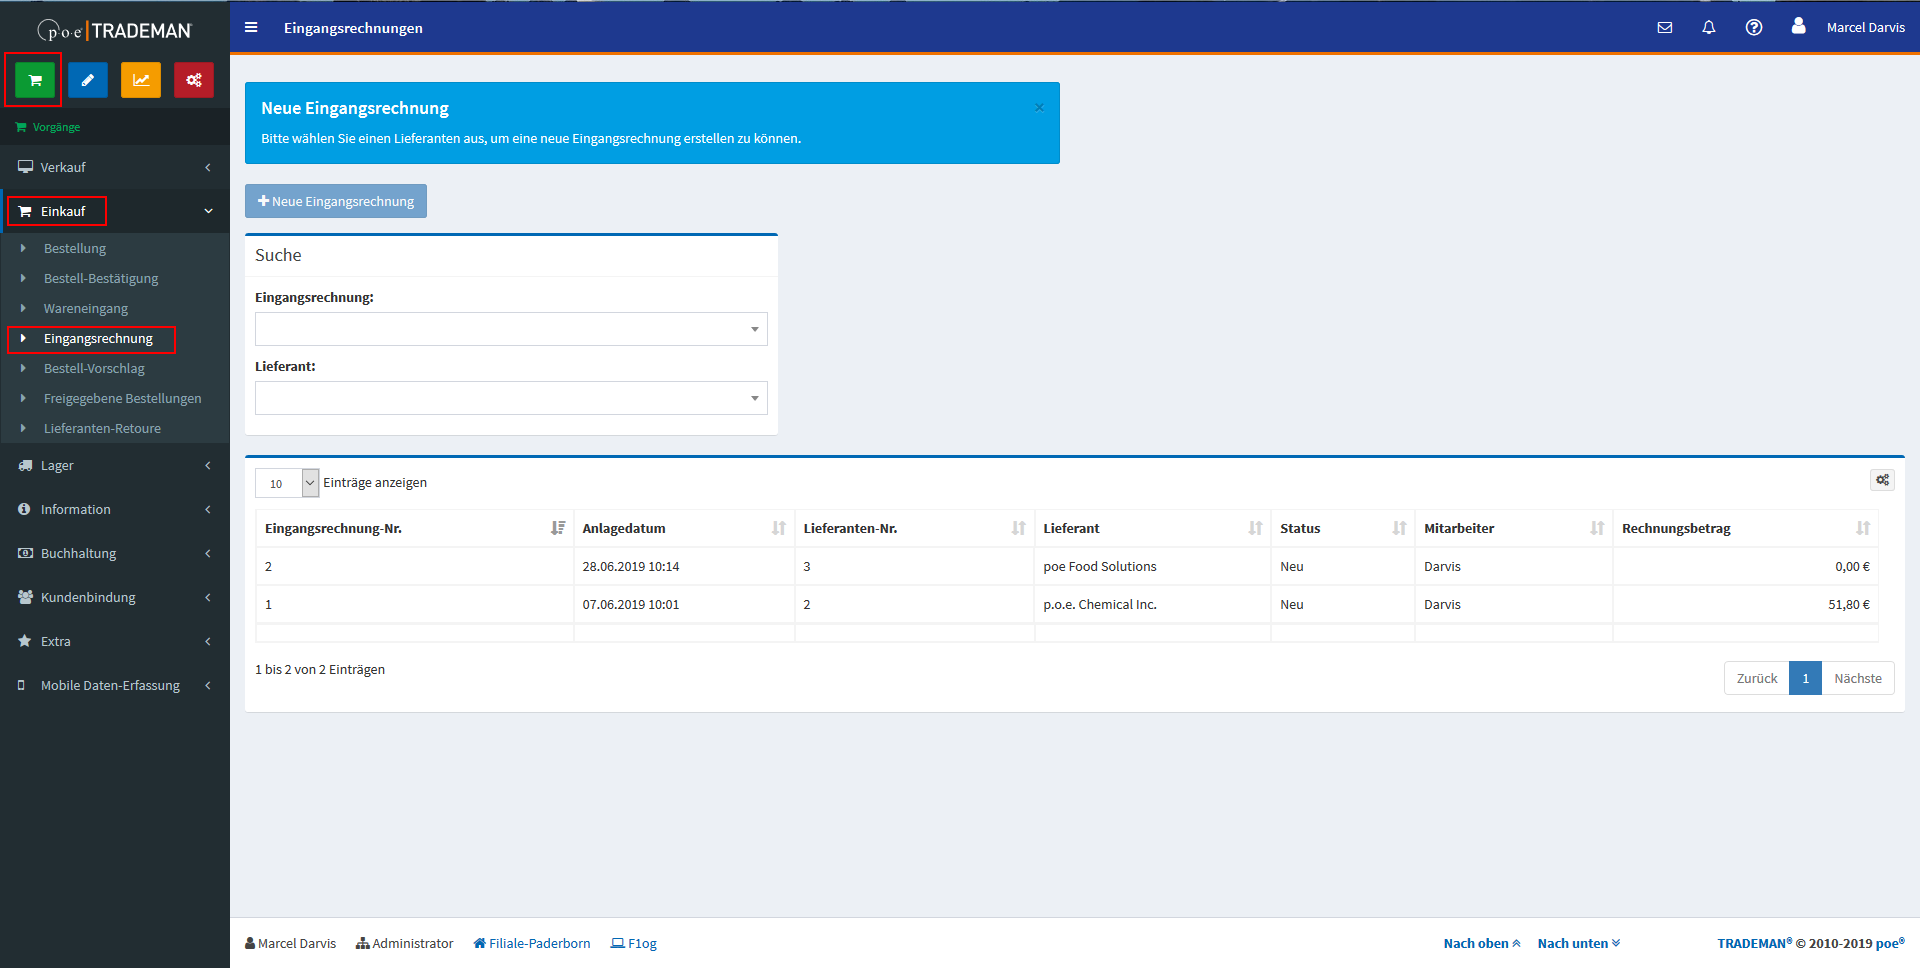Click the green shopping cart Vorgänge icon
Viewport: 1920px width, 968px height.
pos(35,80)
